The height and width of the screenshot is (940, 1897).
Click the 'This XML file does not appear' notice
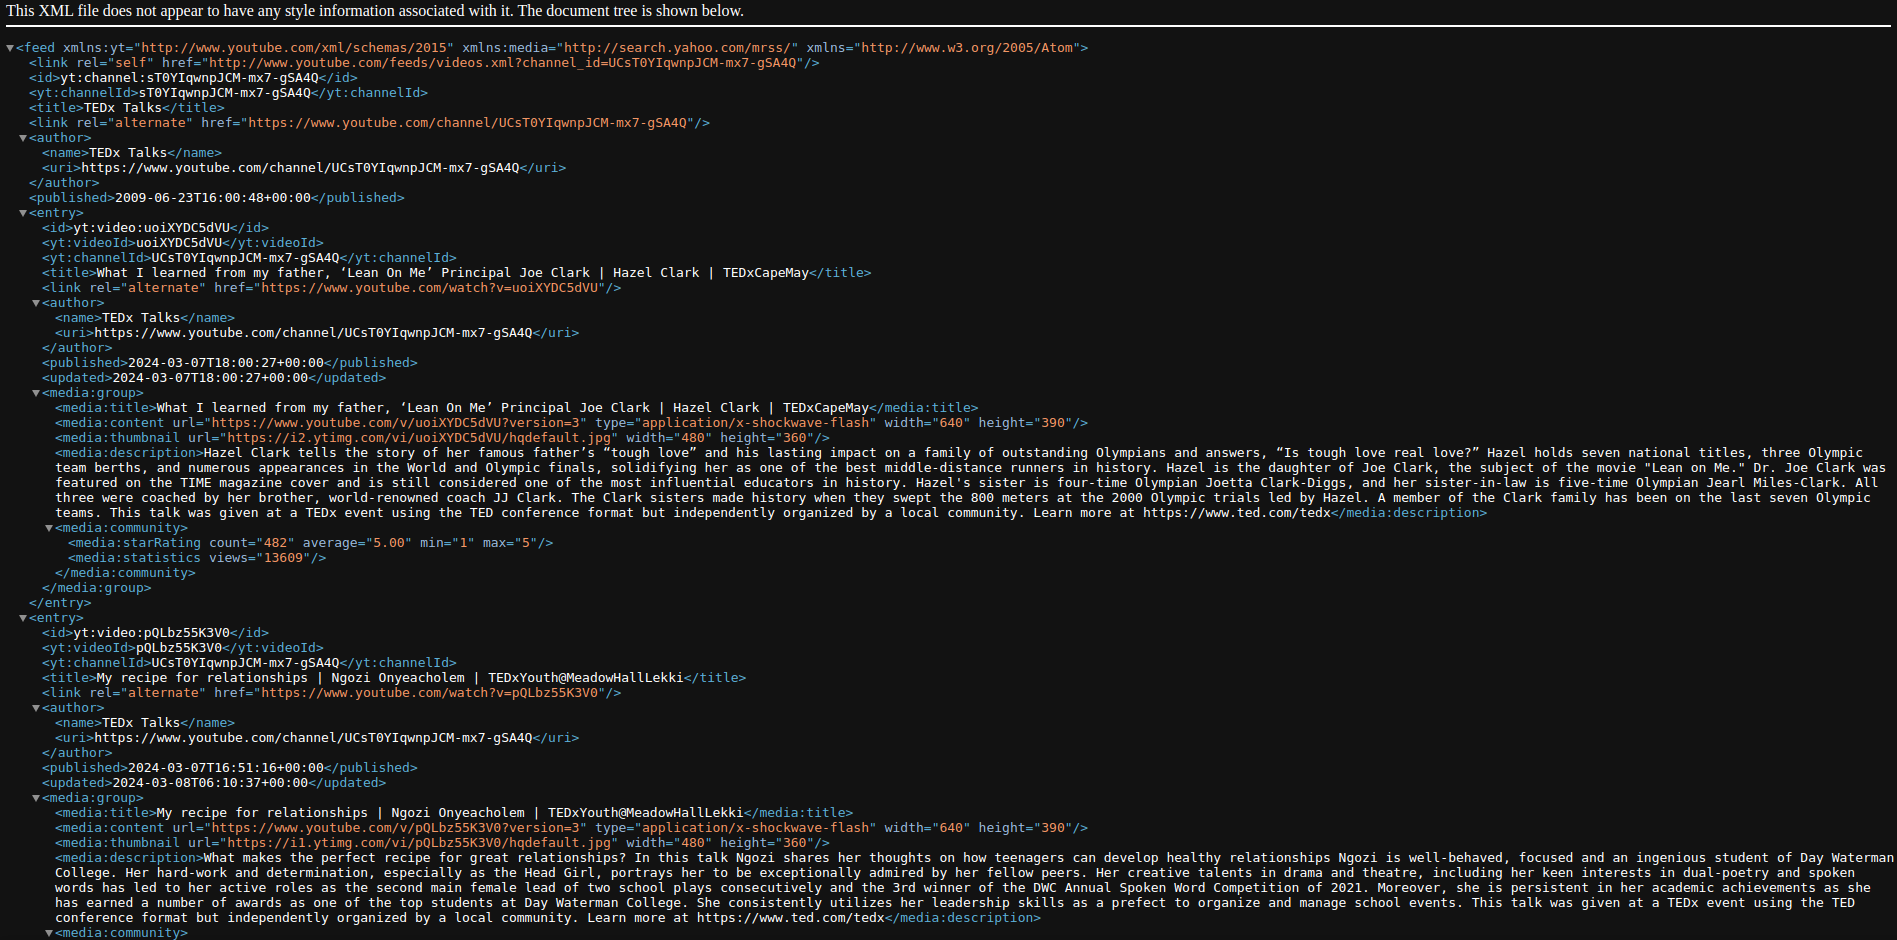click(375, 11)
